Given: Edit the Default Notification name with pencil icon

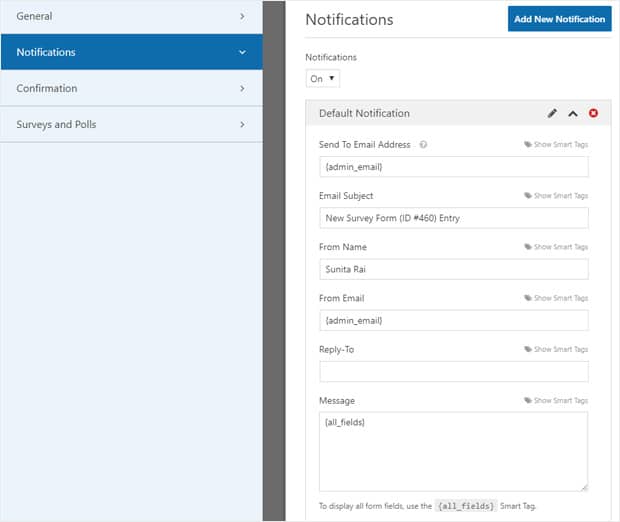Looking at the screenshot, I should (552, 113).
